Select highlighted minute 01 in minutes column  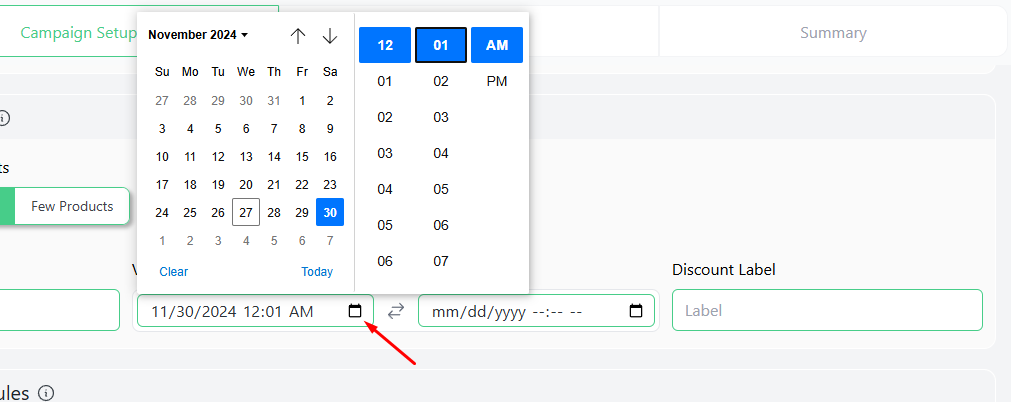click(x=441, y=45)
